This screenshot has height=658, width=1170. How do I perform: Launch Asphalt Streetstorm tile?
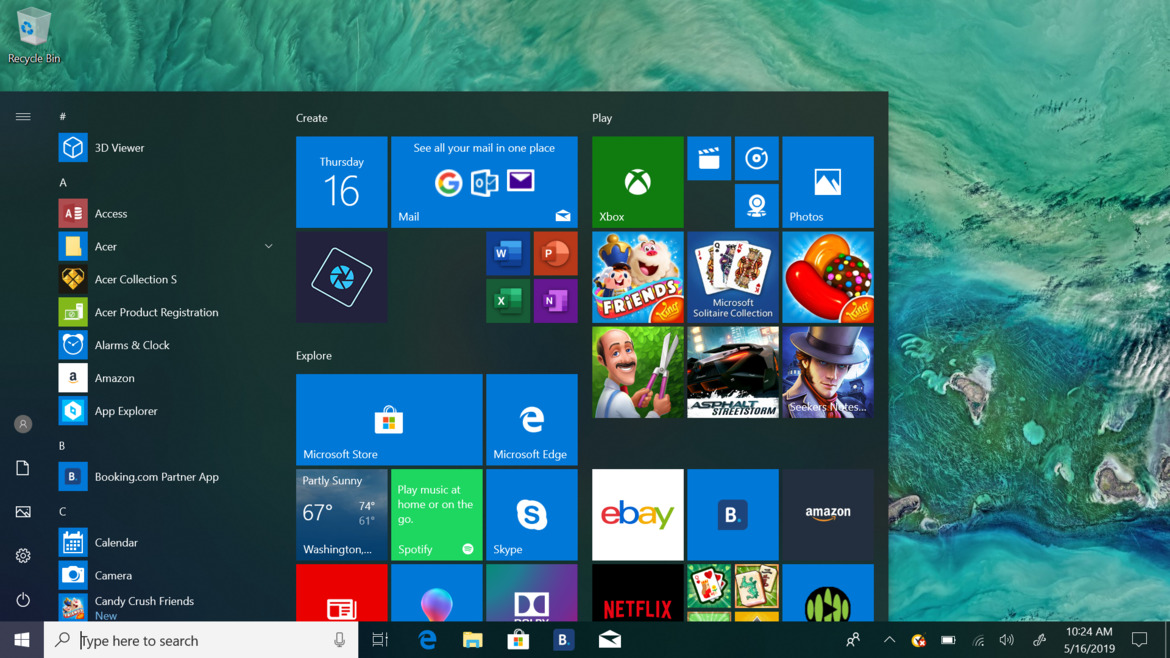coord(733,372)
